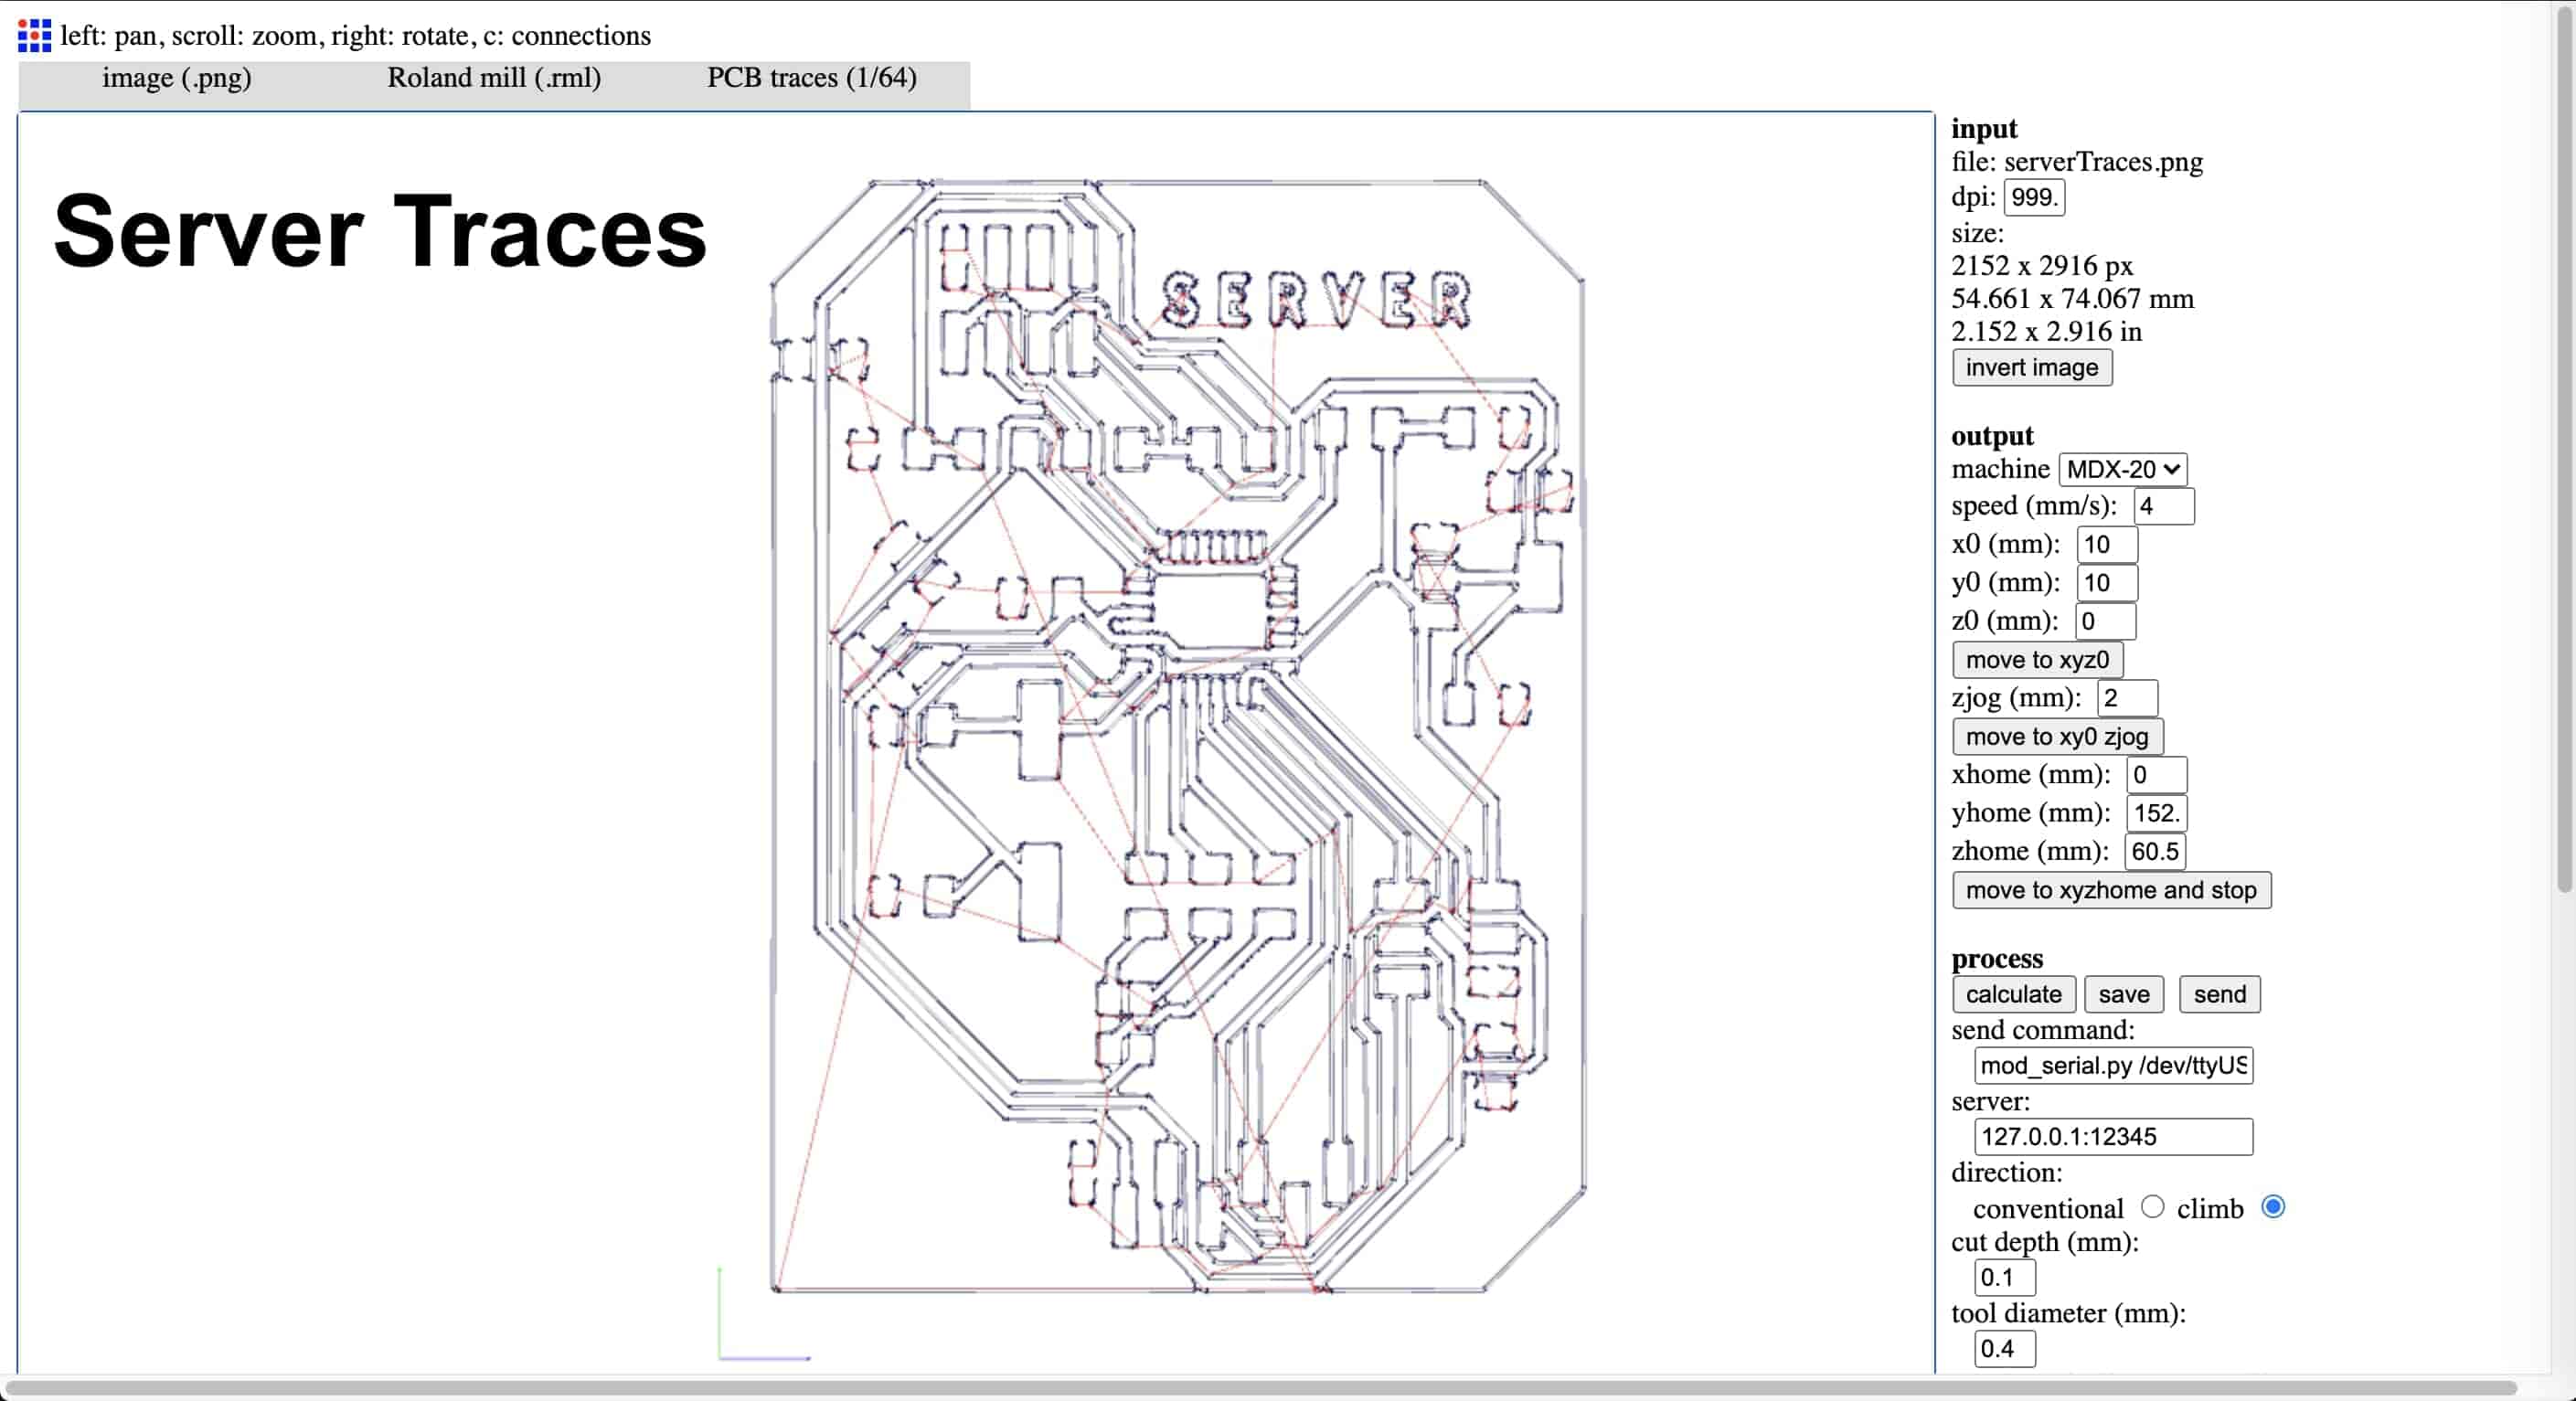Screen dimensions: 2576x1401
Task: Click the xhome (mm) field
Action: point(2156,775)
